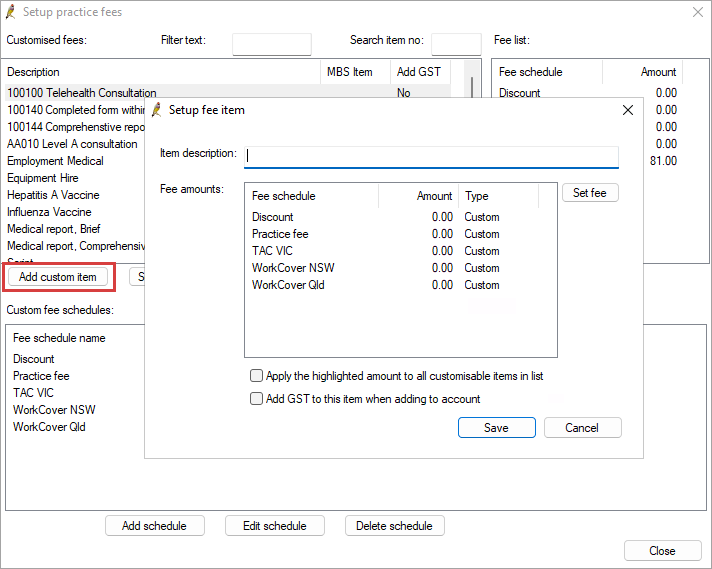This screenshot has height=569, width=712.
Task: Save the new fee item
Action: pos(496,427)
